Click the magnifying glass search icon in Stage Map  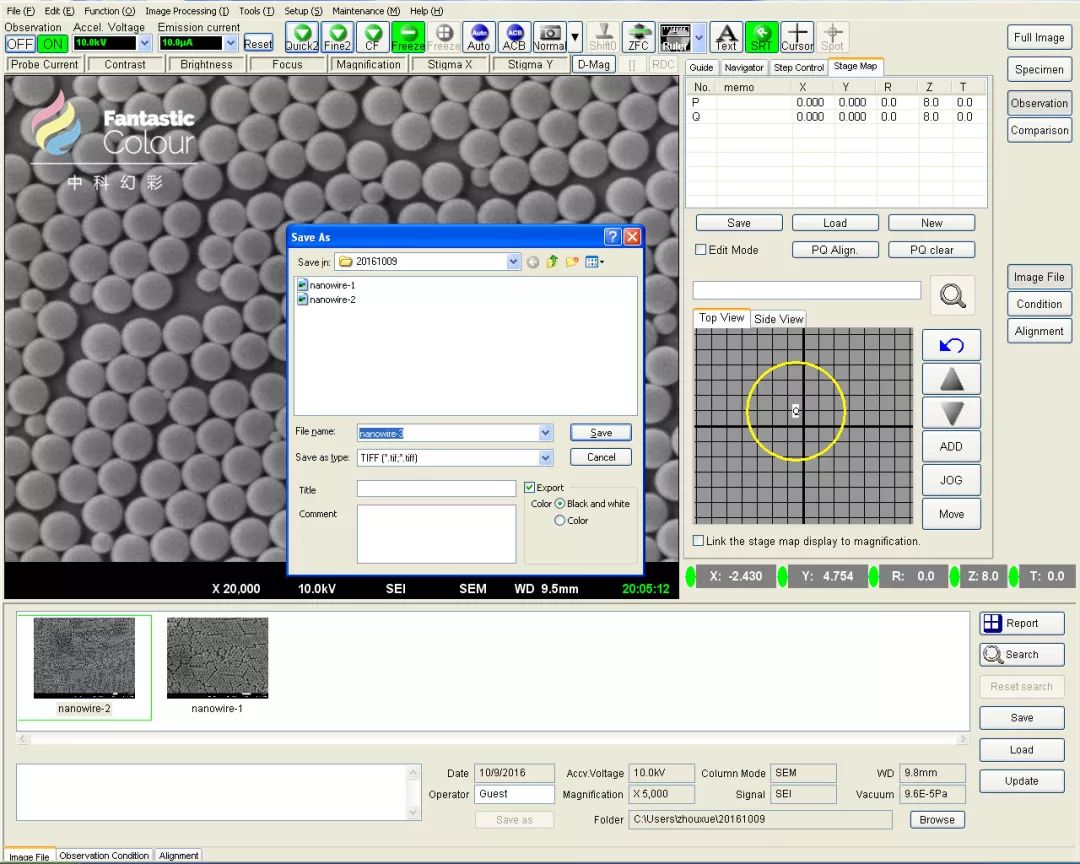click(952, 296)
